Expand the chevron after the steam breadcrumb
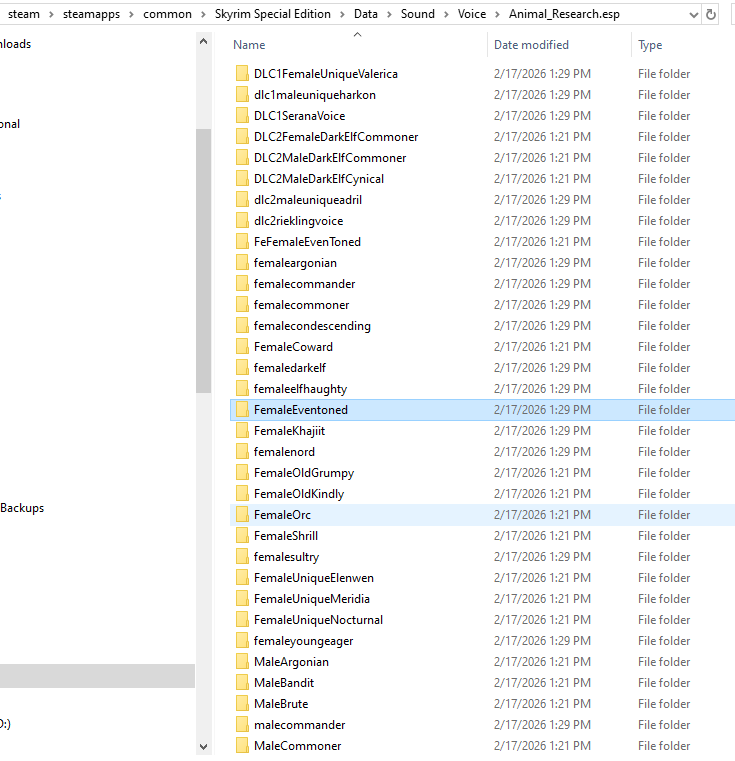This screenshot has height=761, width=735. (x=51, y=15)
